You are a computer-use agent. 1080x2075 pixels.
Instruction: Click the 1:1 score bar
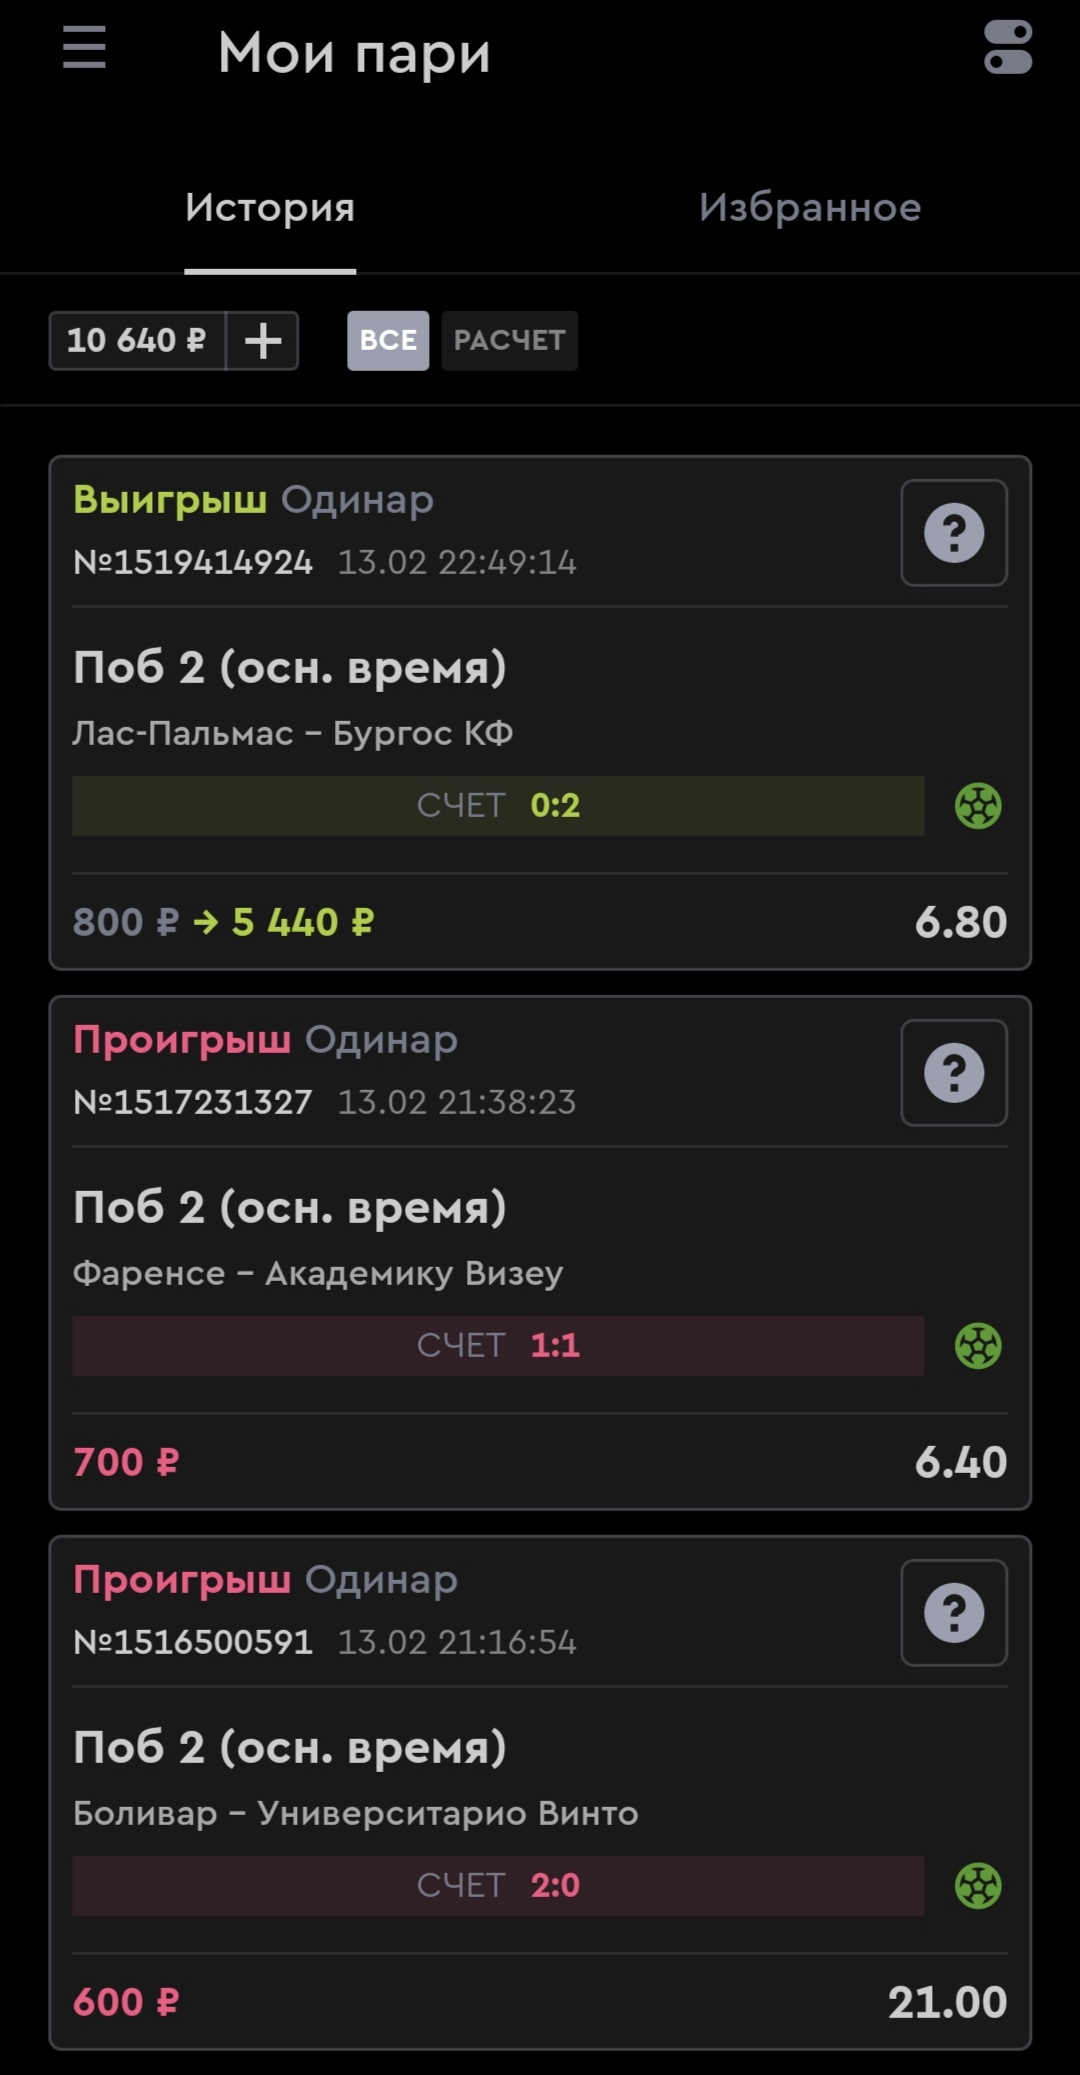pyautogui.click(x=498, y=1346)
